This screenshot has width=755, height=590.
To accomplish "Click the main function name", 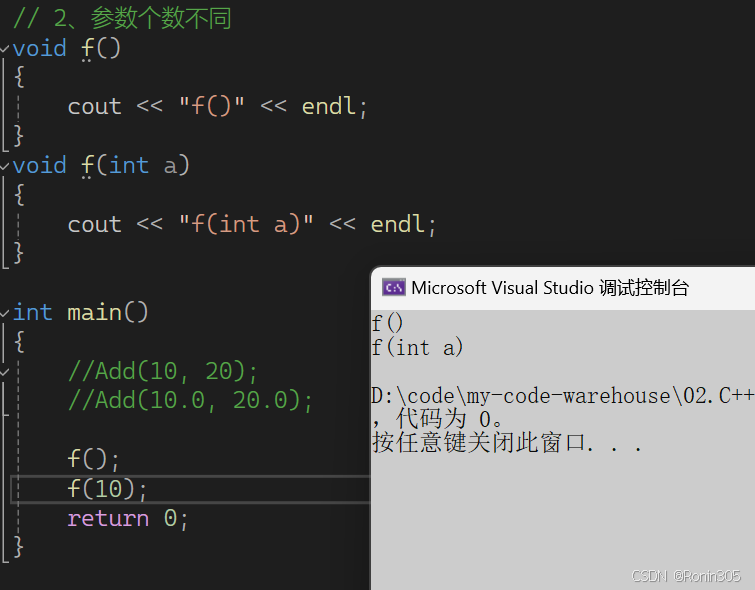I will tap(94, 313).
